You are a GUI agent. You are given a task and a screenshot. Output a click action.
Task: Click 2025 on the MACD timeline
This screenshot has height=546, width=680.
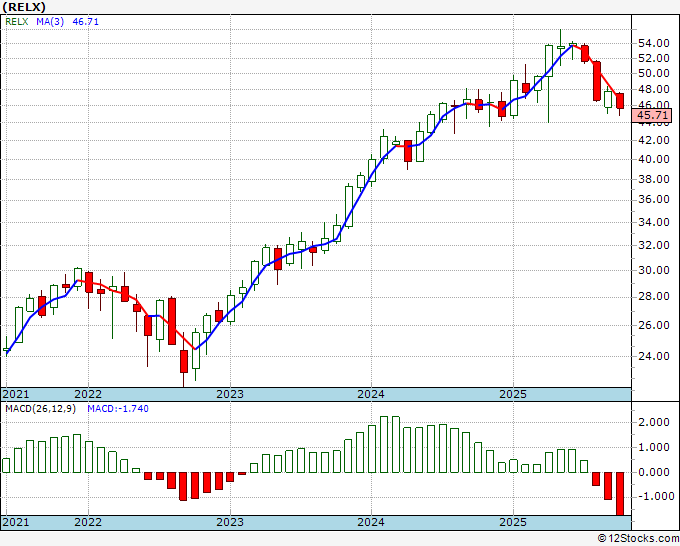(513, 522)
